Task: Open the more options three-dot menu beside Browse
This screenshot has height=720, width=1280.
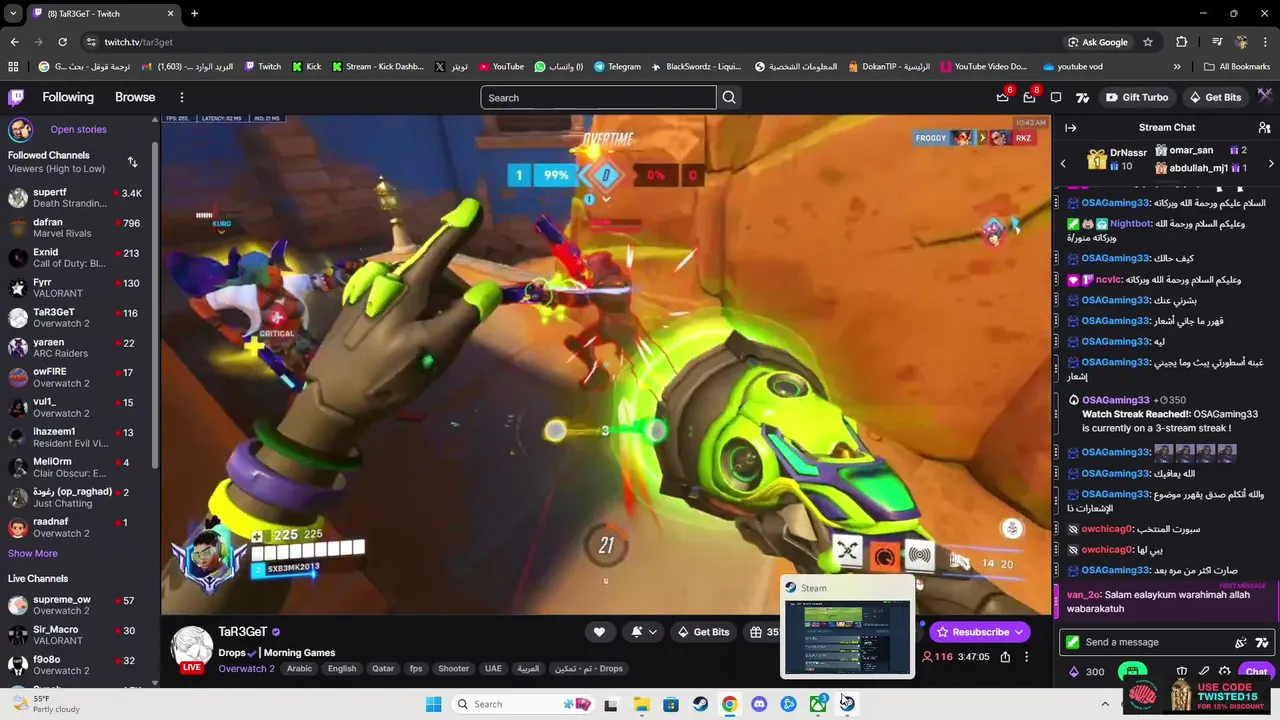Action: point(182,97)
